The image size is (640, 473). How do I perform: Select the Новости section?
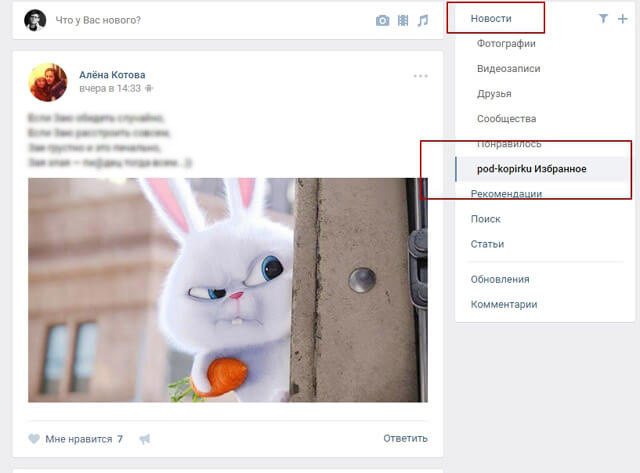click(491, 19)
